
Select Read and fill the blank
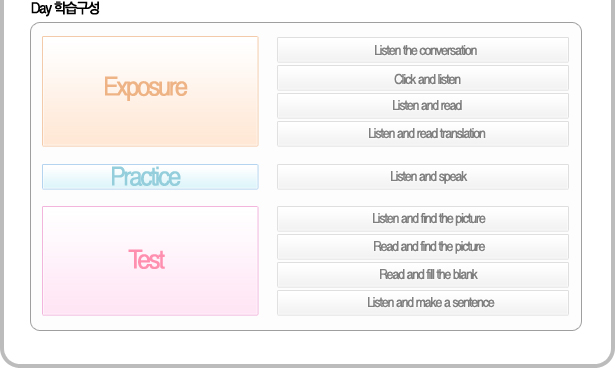[x=423, y=275]
